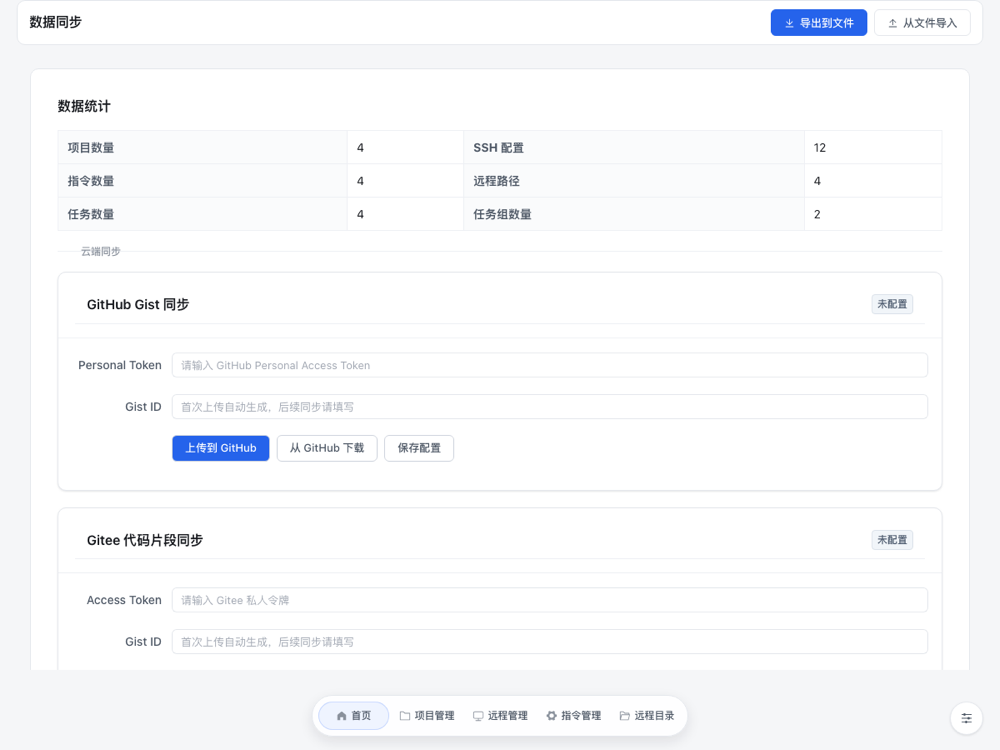Viewport: 1000px width, 750px height.
Task: Switch to the 远程管理 tab
Action: coord(501,716)
